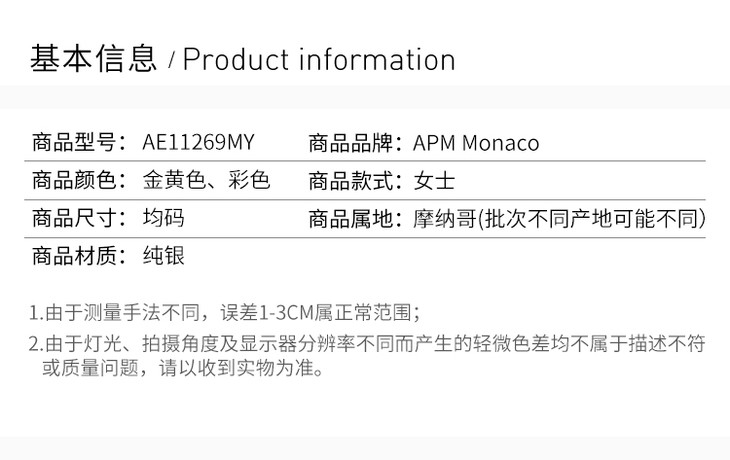Image resolution: width=730 pixels, height=460 pixels.
Task: Click the color value 金黄色、彩色
Action: tap(207, 181)
